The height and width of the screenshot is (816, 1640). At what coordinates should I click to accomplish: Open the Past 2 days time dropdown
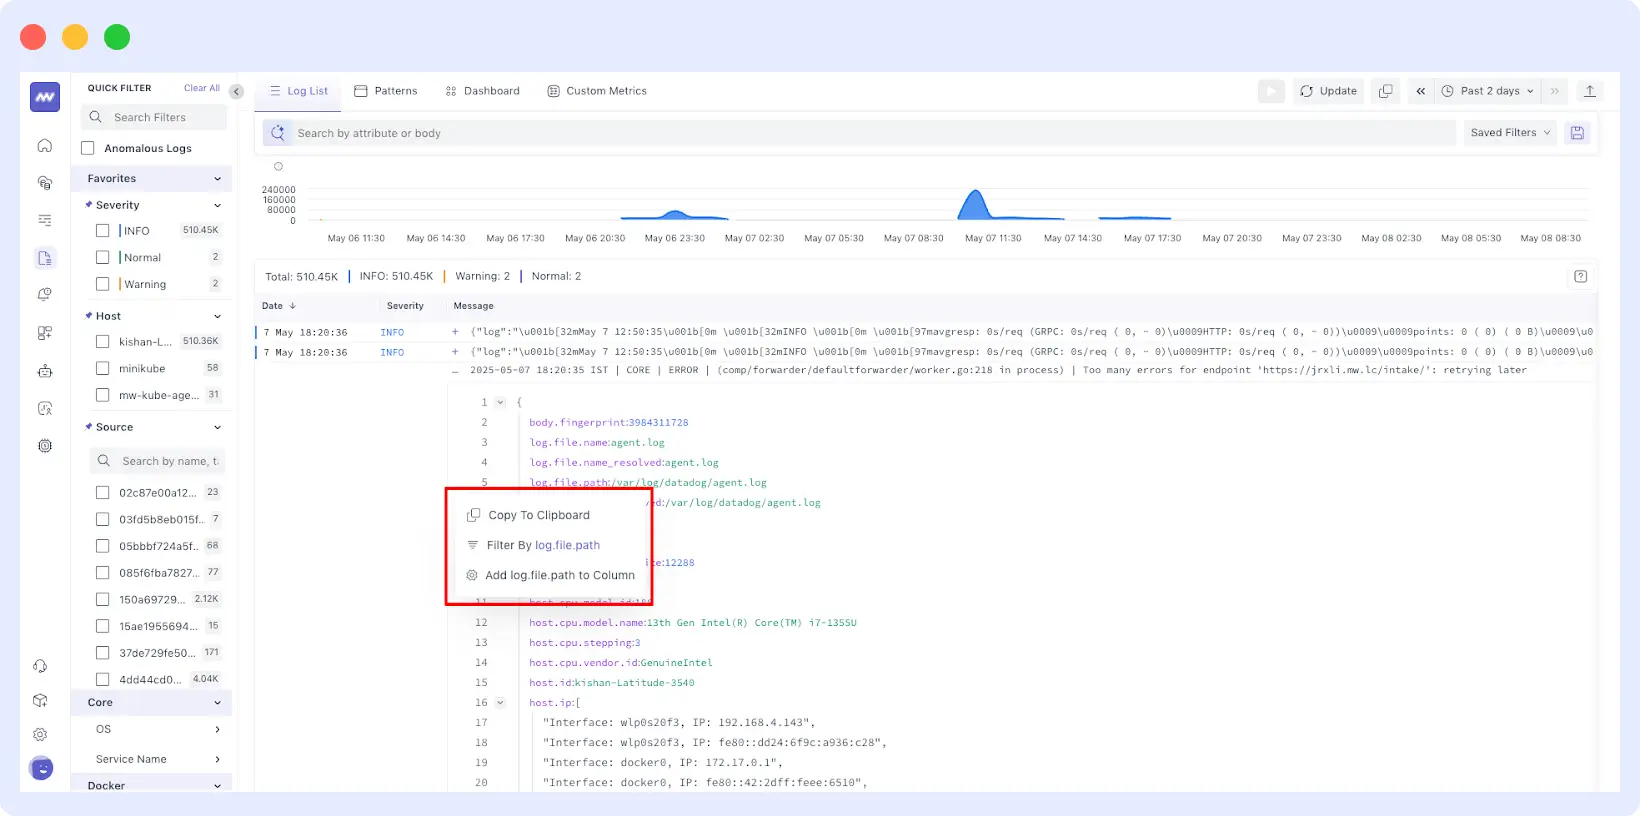(1487, 91)
